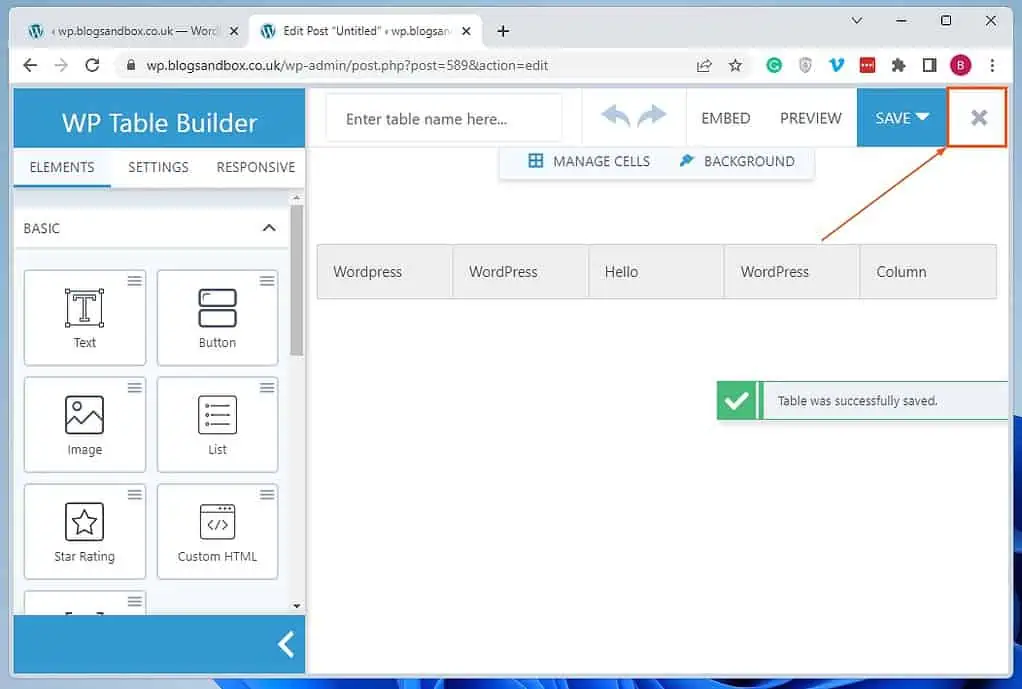Add a Text element to the table

pos(85,317)
